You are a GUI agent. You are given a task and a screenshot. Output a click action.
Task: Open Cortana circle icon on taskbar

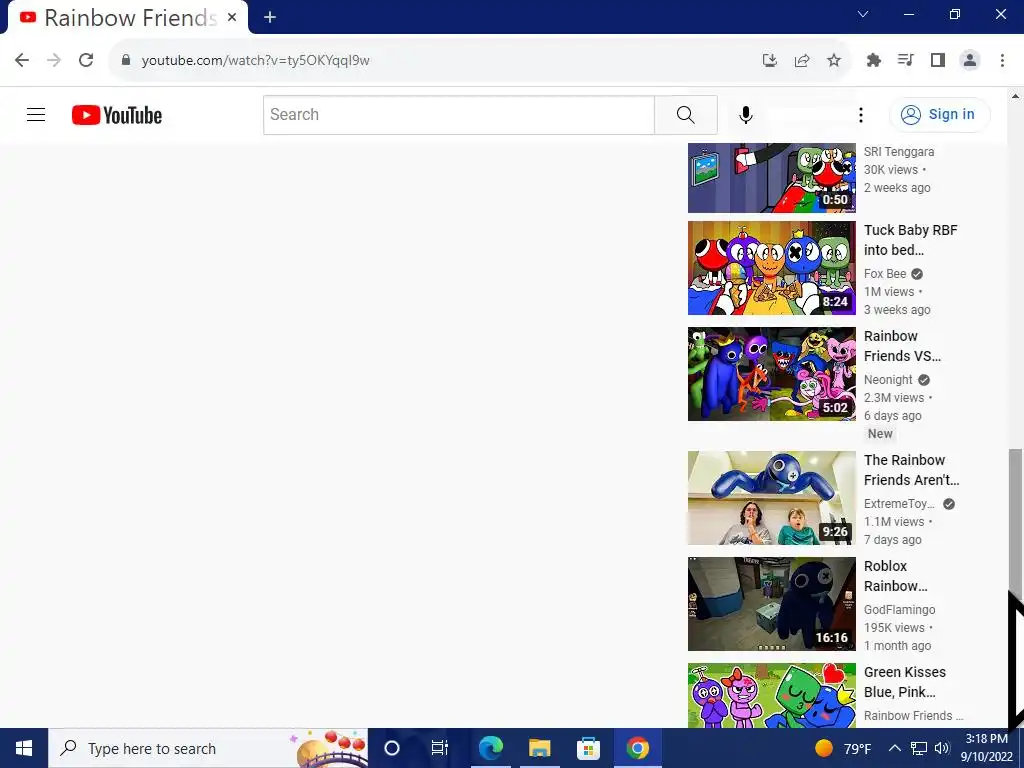pos(392,748)
